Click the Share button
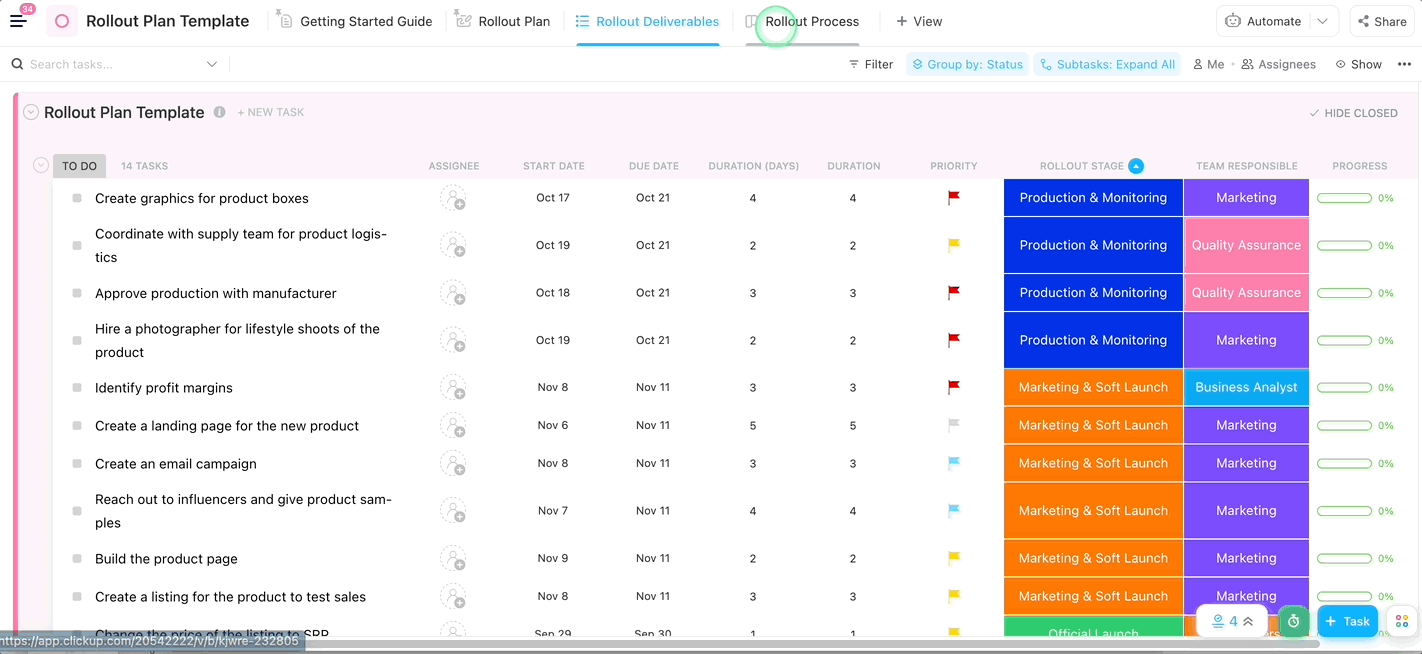 pos(1381,21)
